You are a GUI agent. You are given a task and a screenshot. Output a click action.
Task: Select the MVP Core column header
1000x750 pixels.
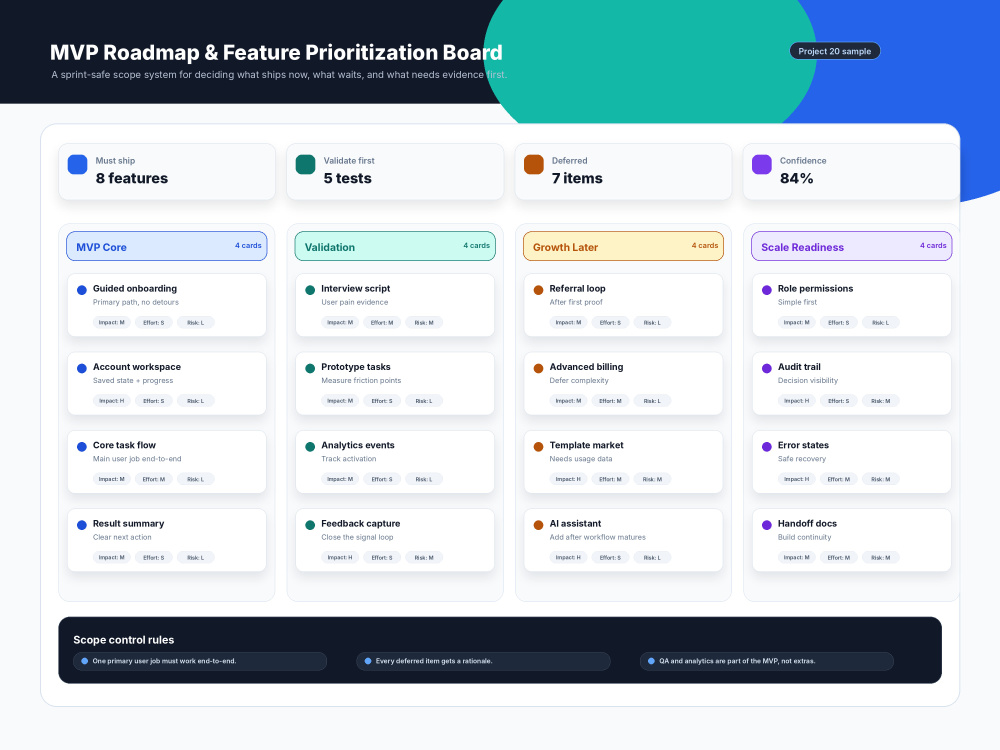point(166,246)
